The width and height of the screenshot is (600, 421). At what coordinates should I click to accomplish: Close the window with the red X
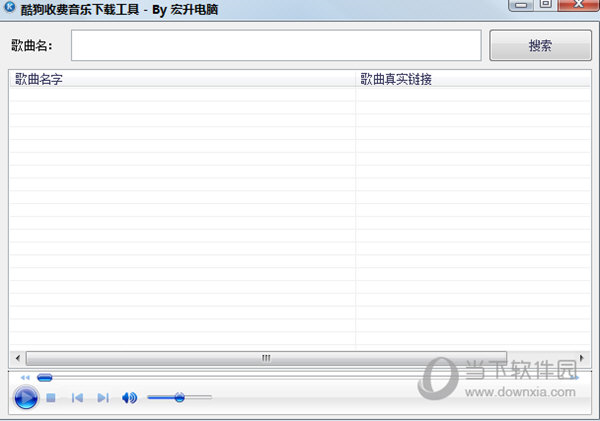pyautogui.click(x=579, y=4)
